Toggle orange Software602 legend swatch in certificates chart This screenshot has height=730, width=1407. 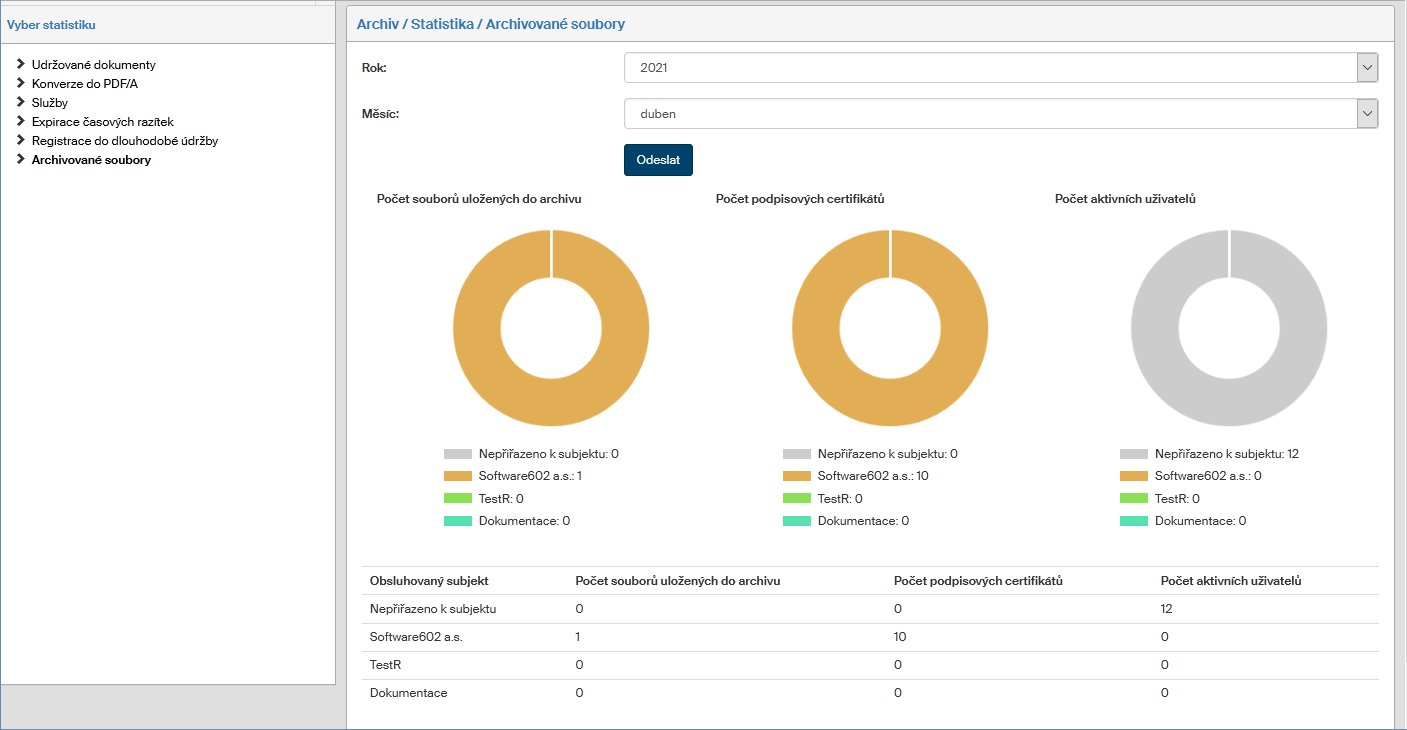point(797,476)
